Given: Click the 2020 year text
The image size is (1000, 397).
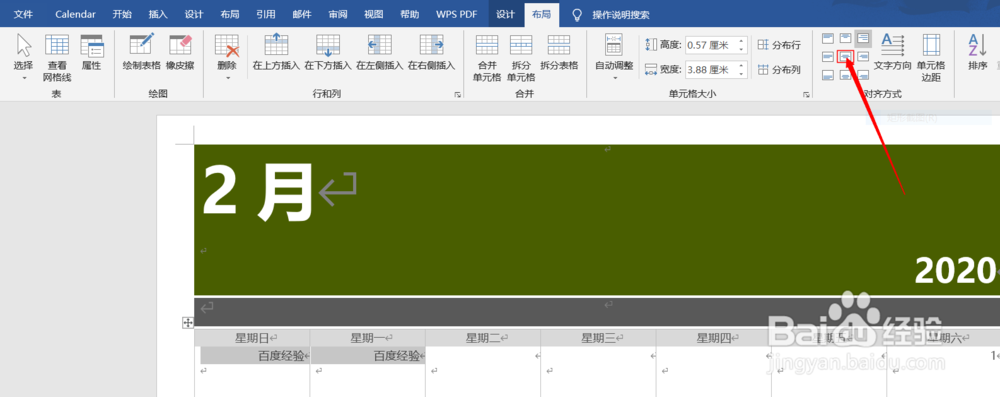Looking at the screenshot, I should tap(955, 271).
